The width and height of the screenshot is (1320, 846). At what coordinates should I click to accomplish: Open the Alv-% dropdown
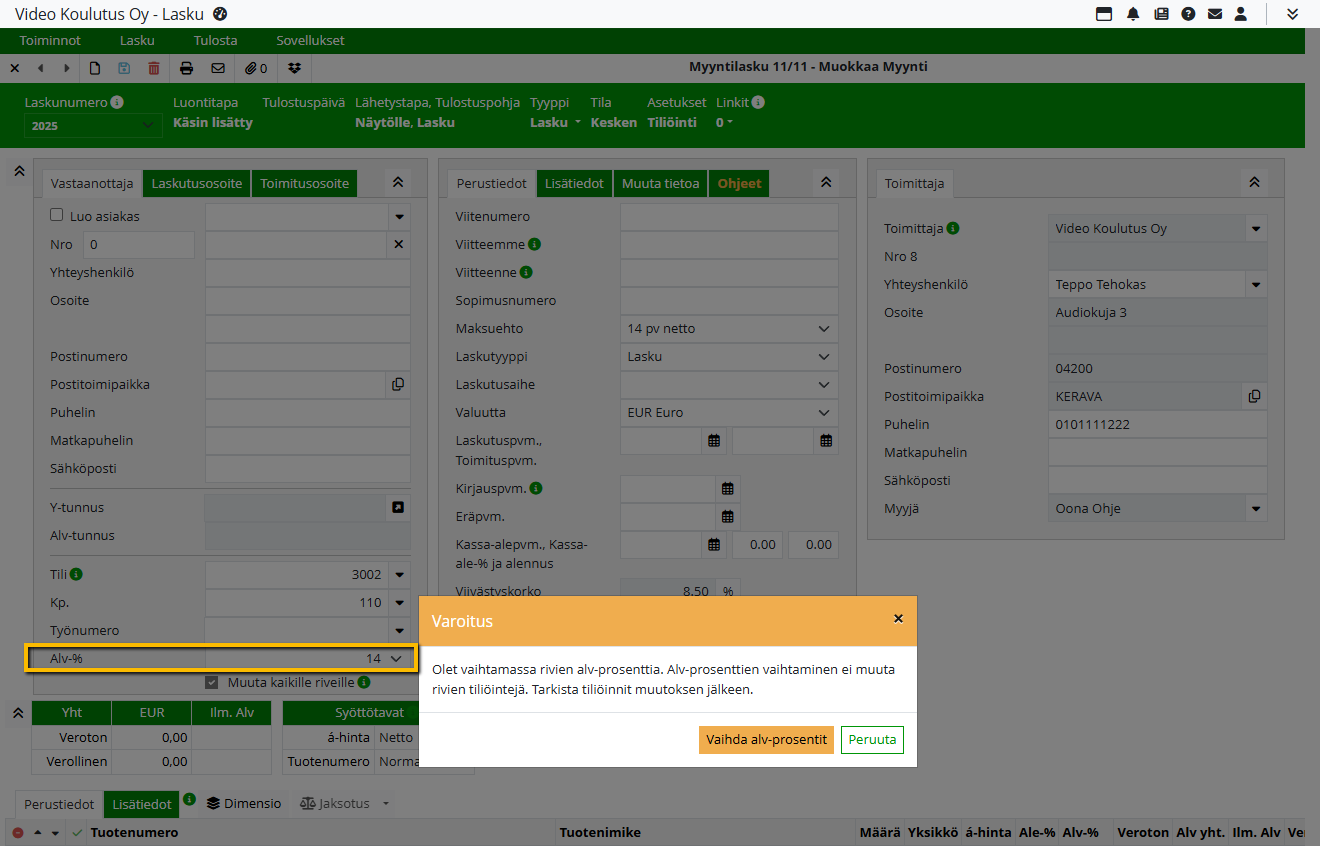pos(396,658)
